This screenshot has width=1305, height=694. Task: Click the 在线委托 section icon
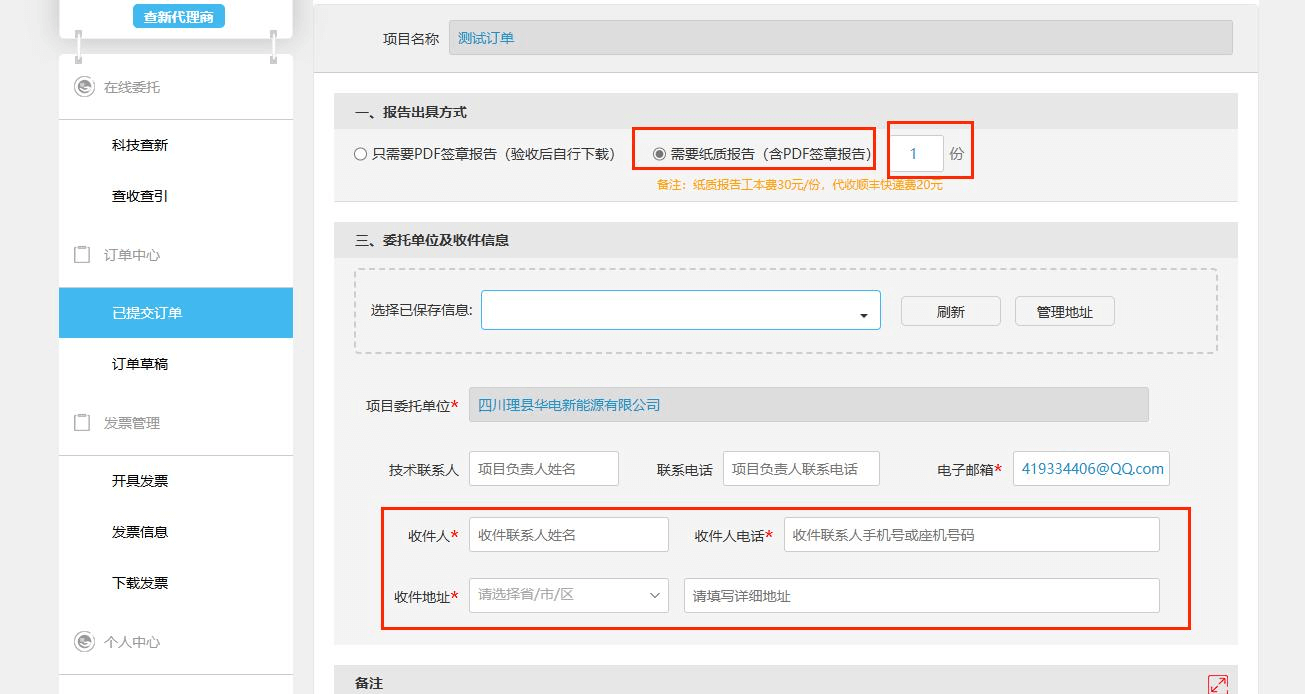84,87
